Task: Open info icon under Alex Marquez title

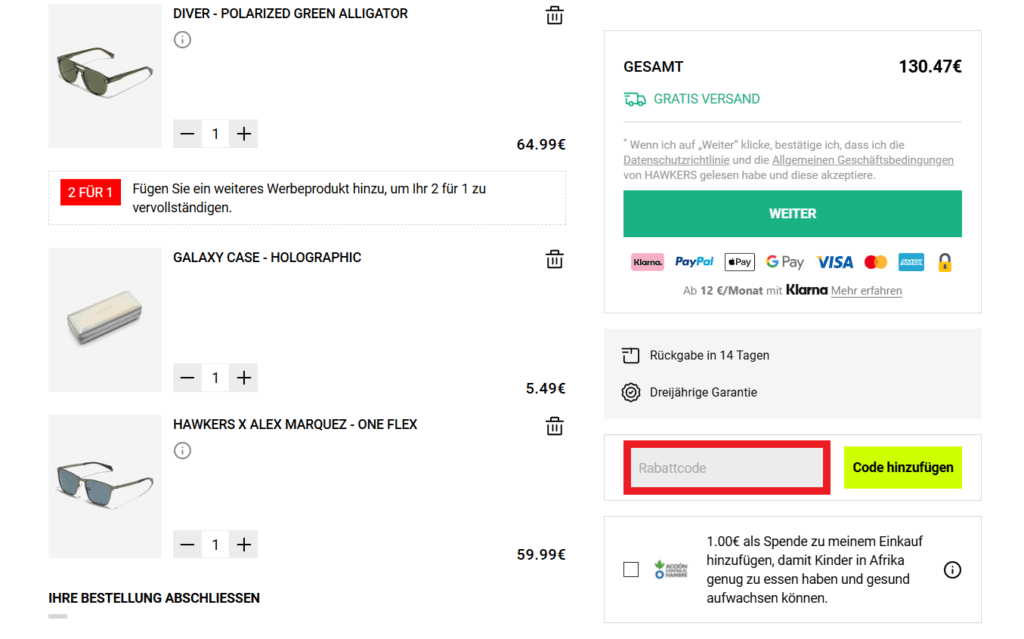Action: pos(182,451)
